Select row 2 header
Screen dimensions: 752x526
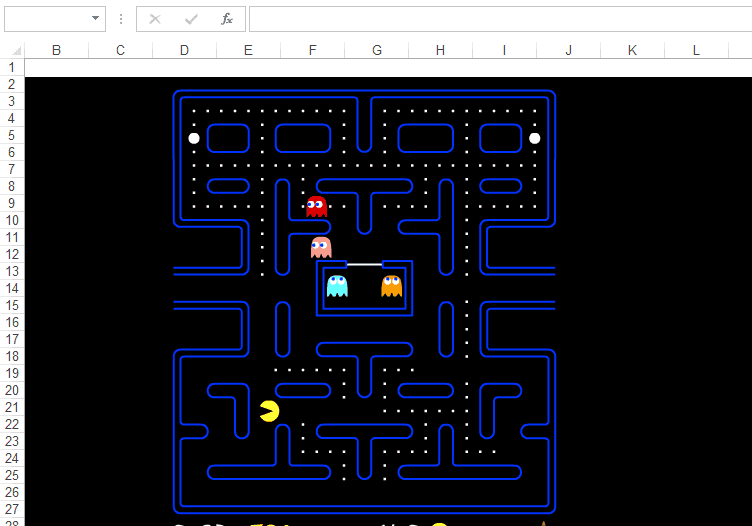click(12, 85)
